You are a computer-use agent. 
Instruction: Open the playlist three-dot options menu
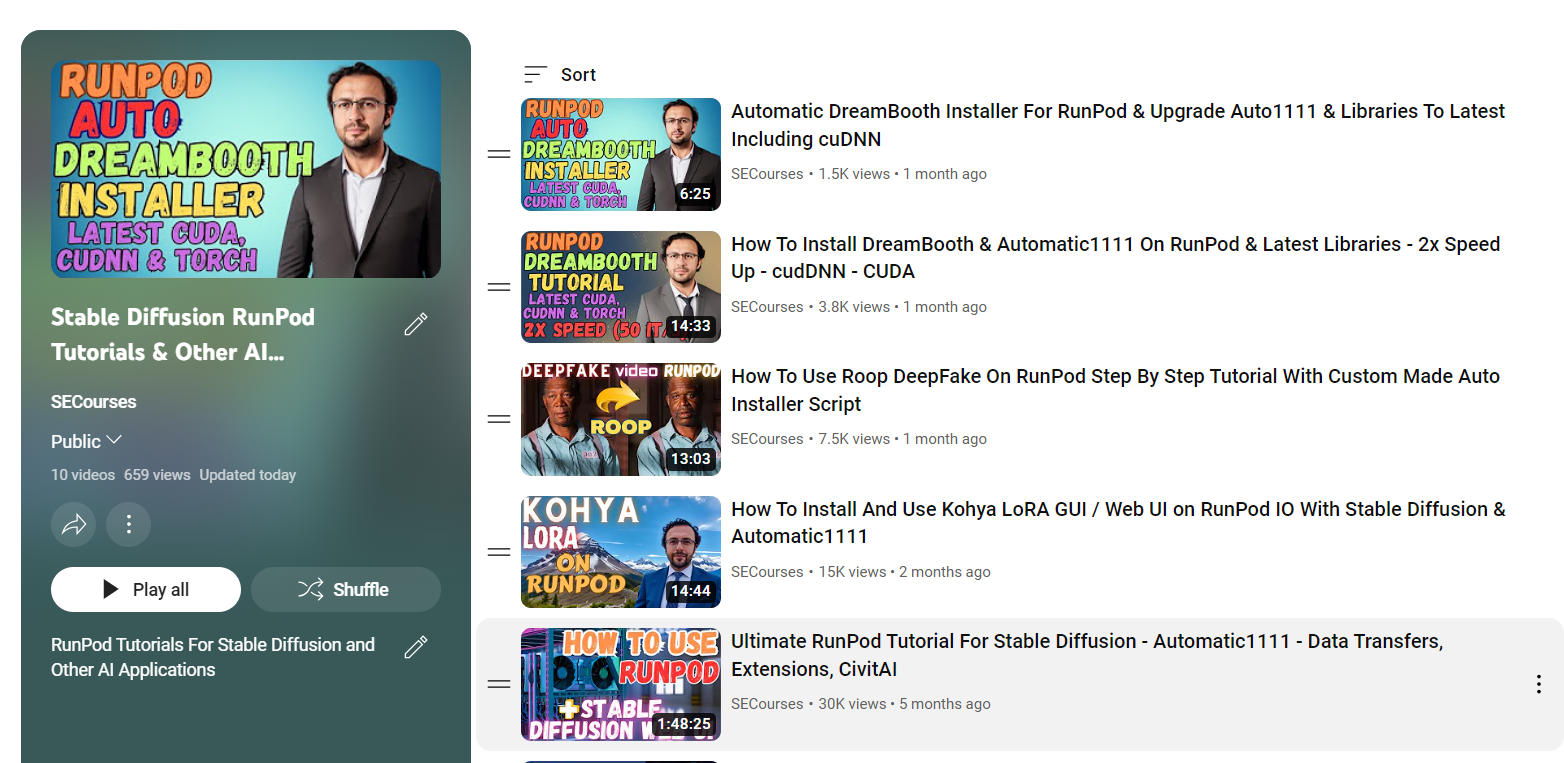pyautogui.click(x=128, y=524)
